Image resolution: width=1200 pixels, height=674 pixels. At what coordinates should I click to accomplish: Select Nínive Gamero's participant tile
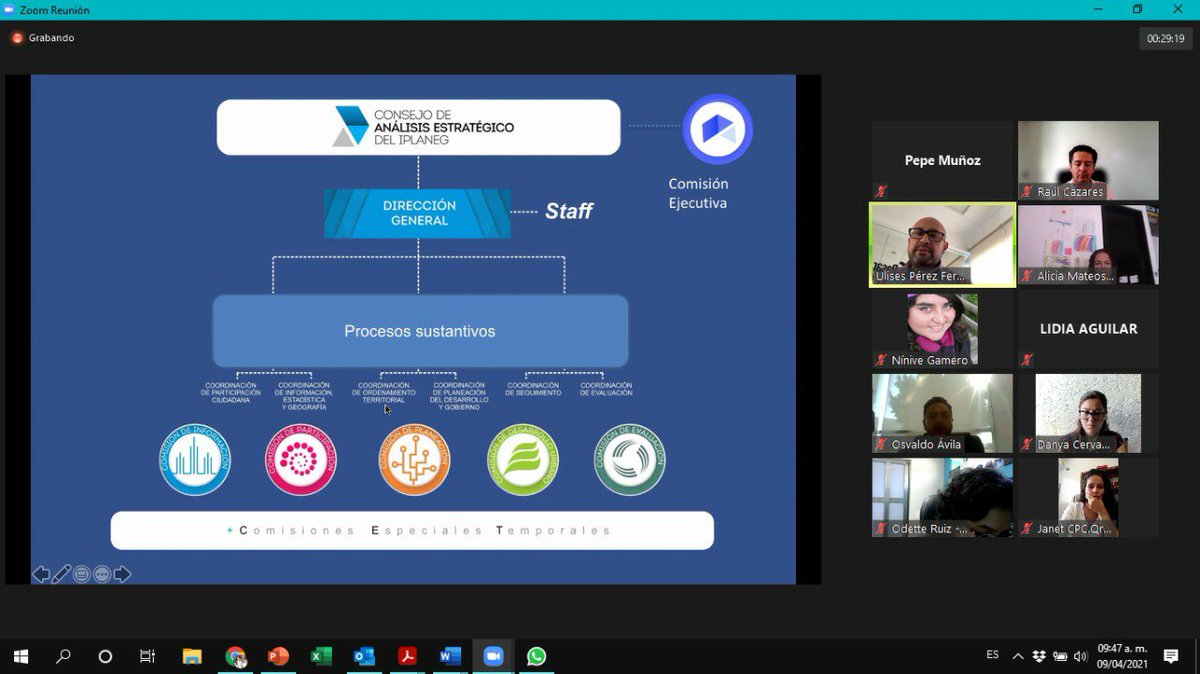point(942,329)
